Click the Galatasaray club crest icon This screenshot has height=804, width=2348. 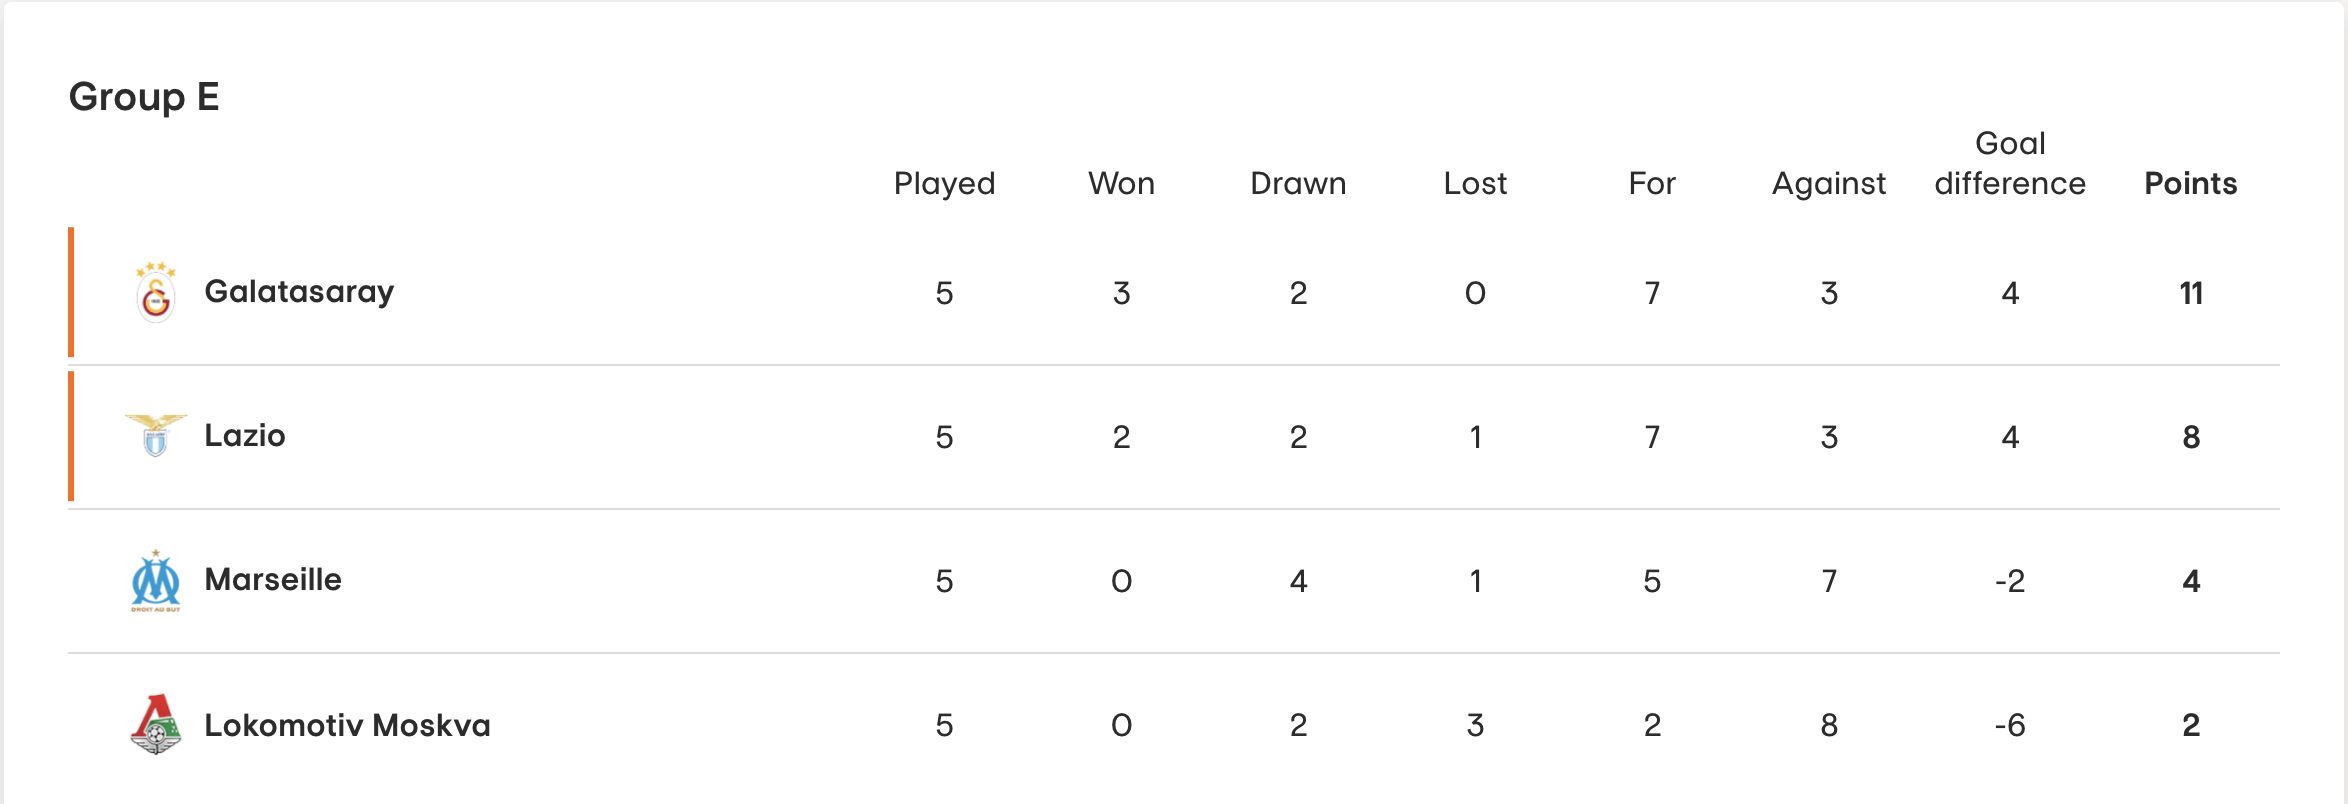[x=156, y=292]
